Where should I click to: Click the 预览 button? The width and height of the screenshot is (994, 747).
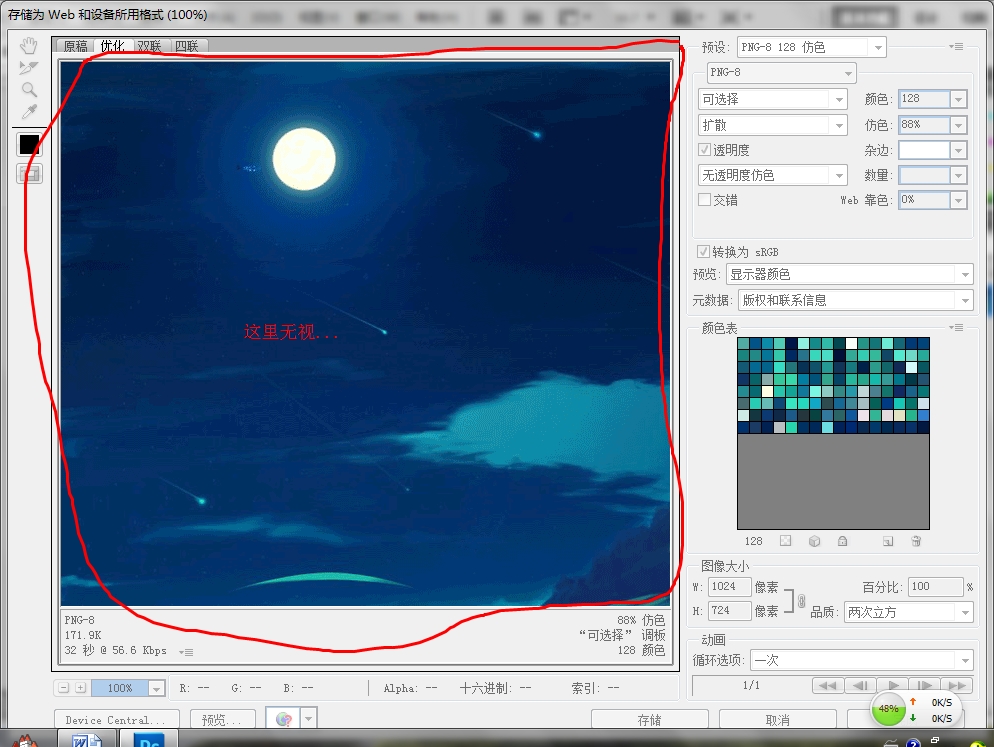[x=223, y=719]
